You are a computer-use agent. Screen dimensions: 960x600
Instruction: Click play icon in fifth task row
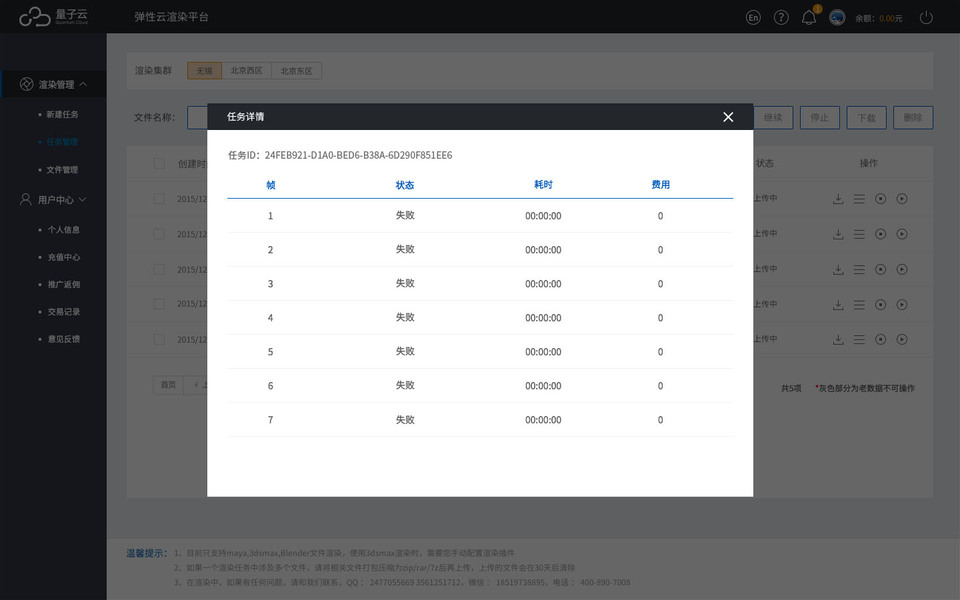point(902,339)
